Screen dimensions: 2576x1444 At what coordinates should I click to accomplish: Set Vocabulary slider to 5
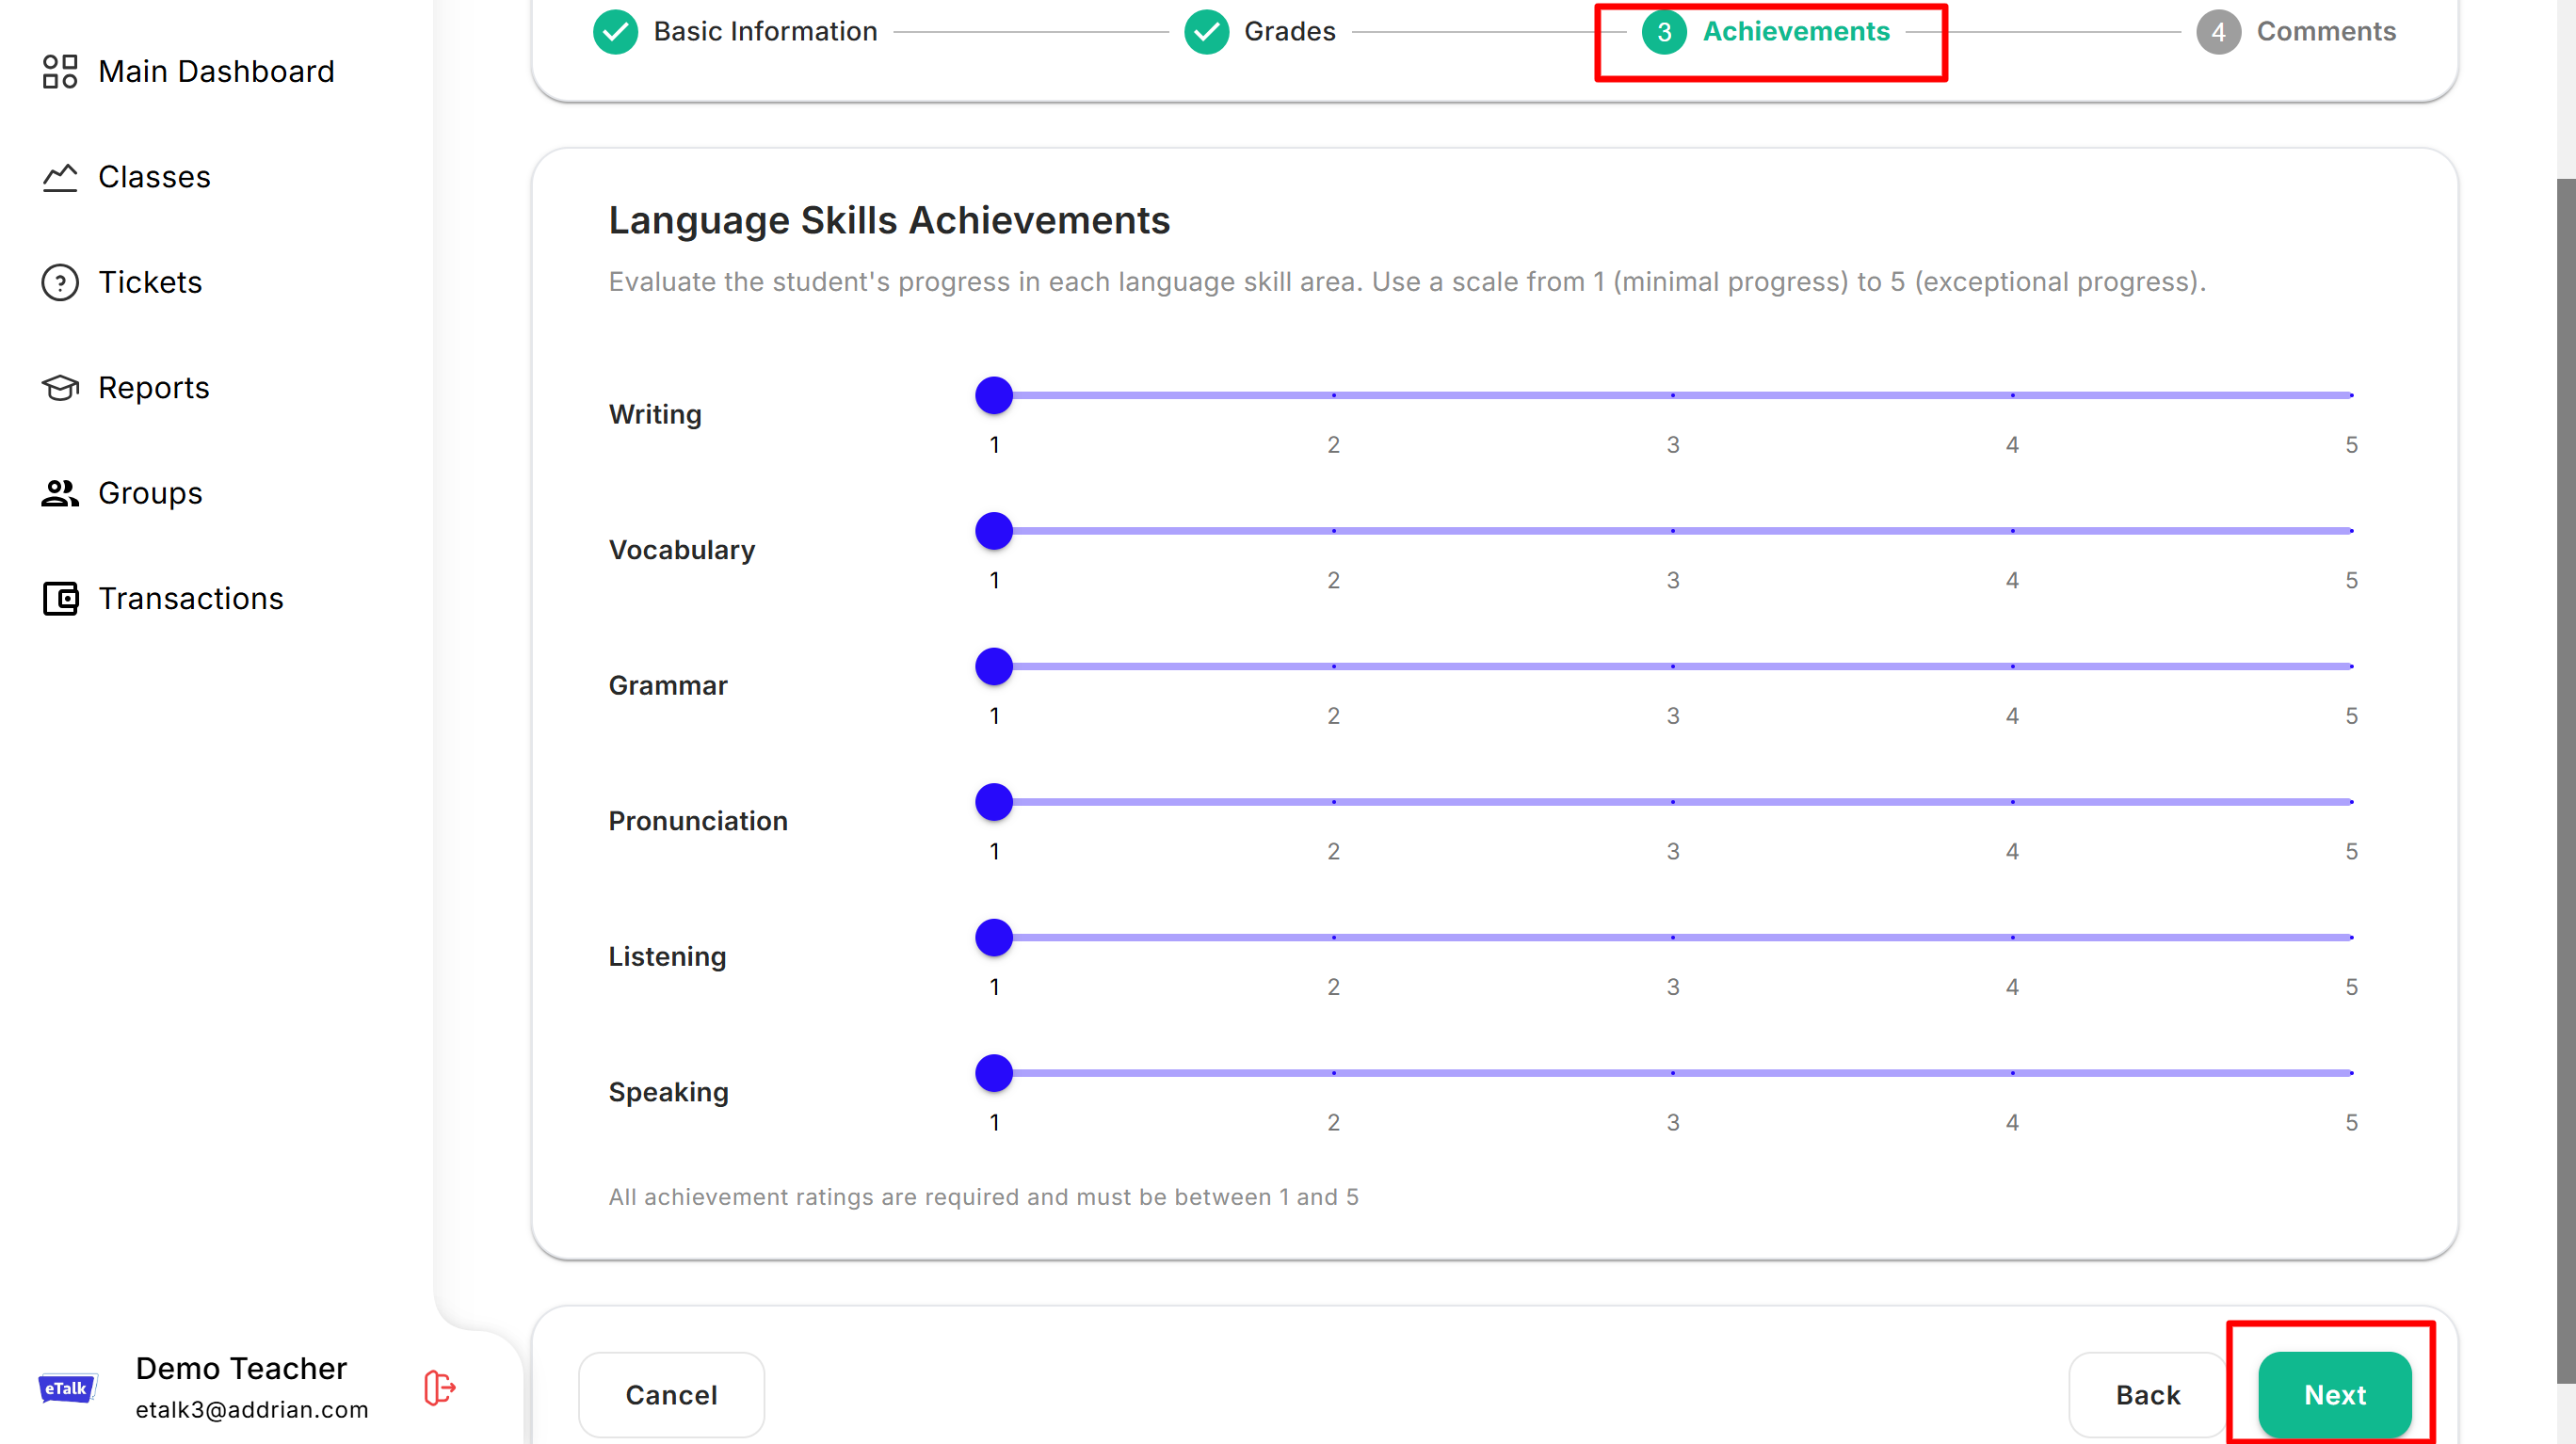[x=2351, y=531]
